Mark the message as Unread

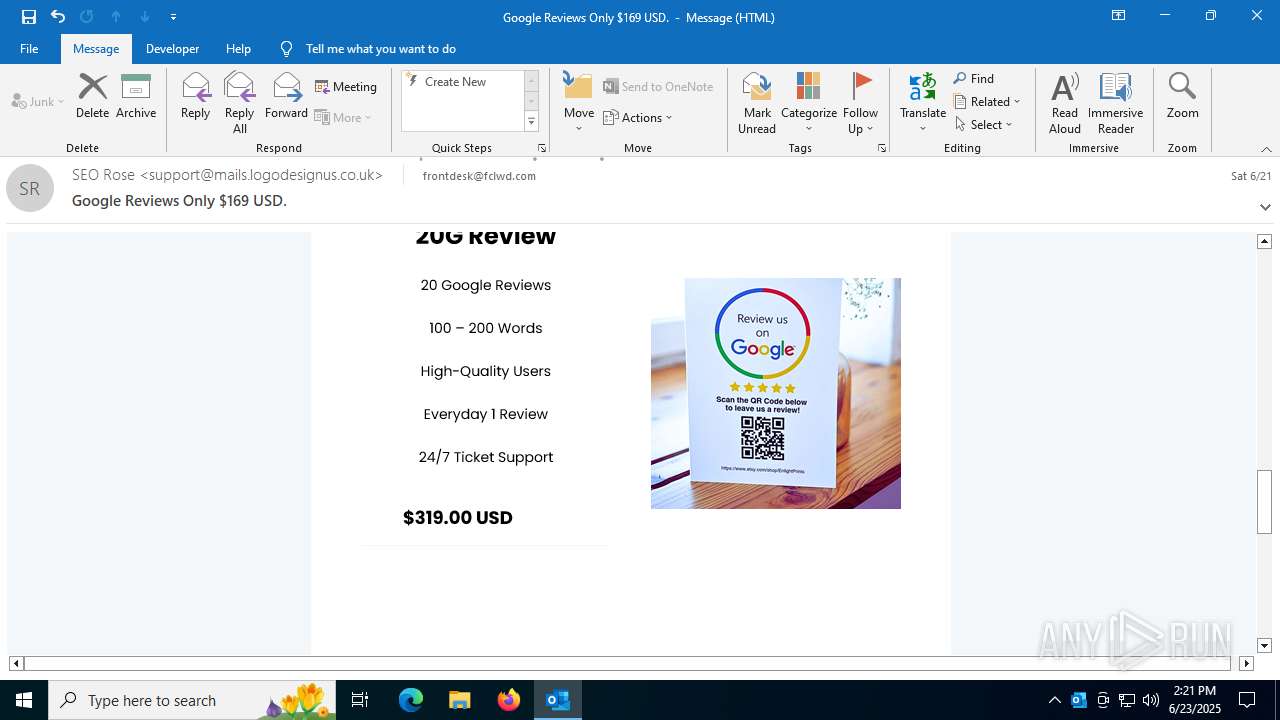coord(757,103)
